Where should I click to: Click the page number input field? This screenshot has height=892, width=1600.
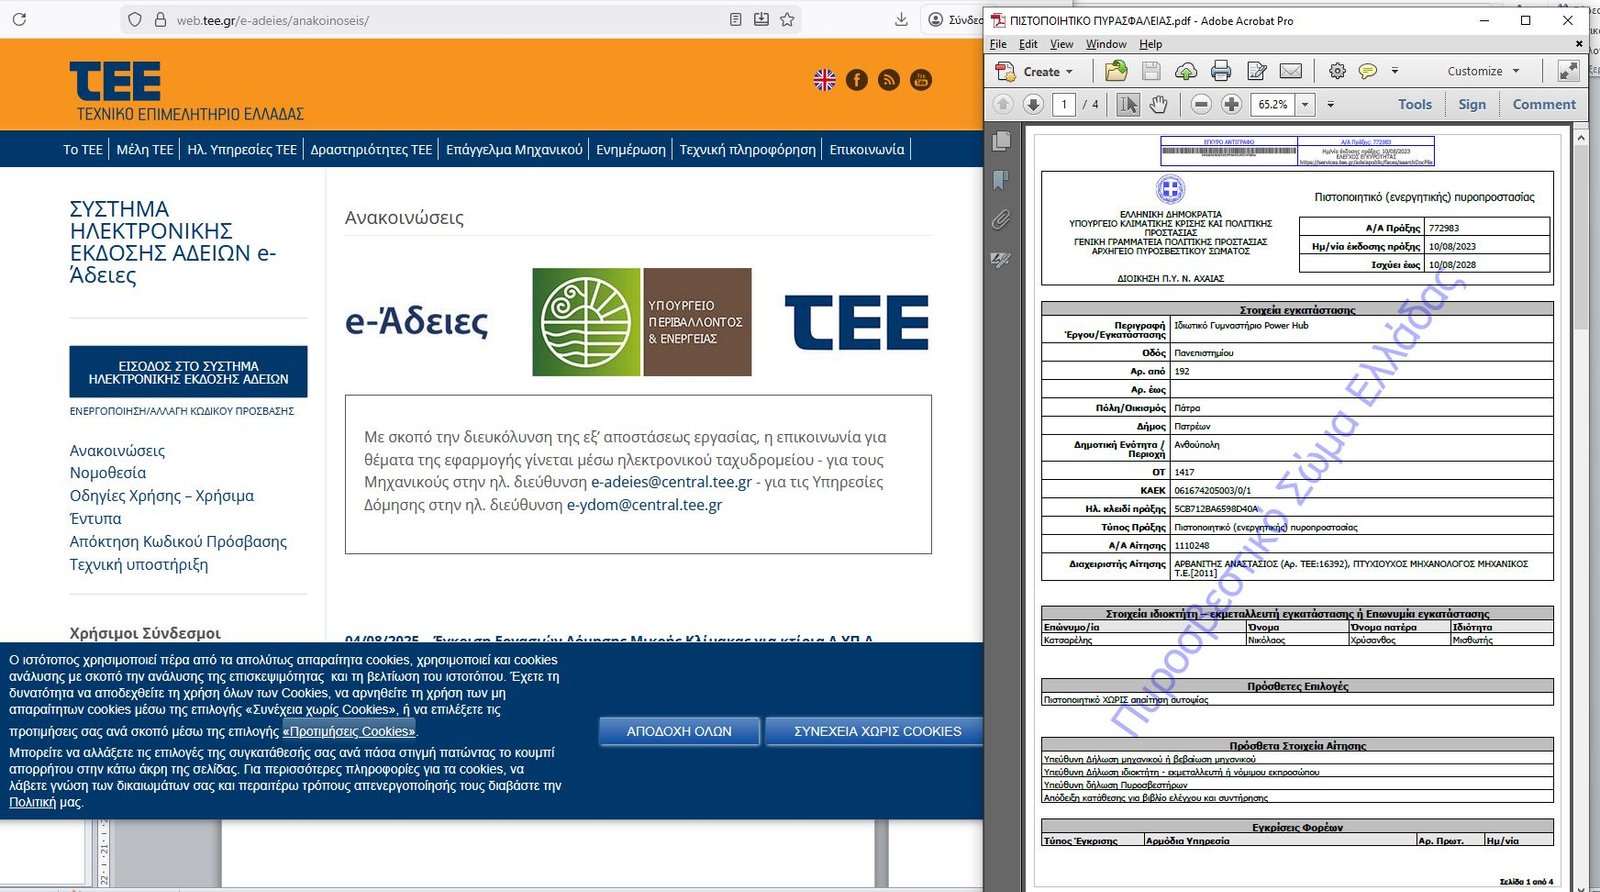(1064, 104)
